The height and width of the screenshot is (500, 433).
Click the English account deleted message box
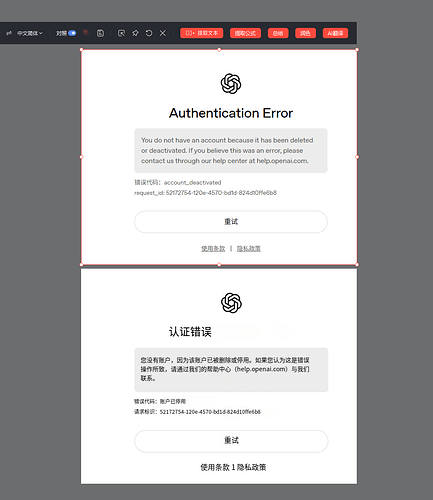coord(231,150)
